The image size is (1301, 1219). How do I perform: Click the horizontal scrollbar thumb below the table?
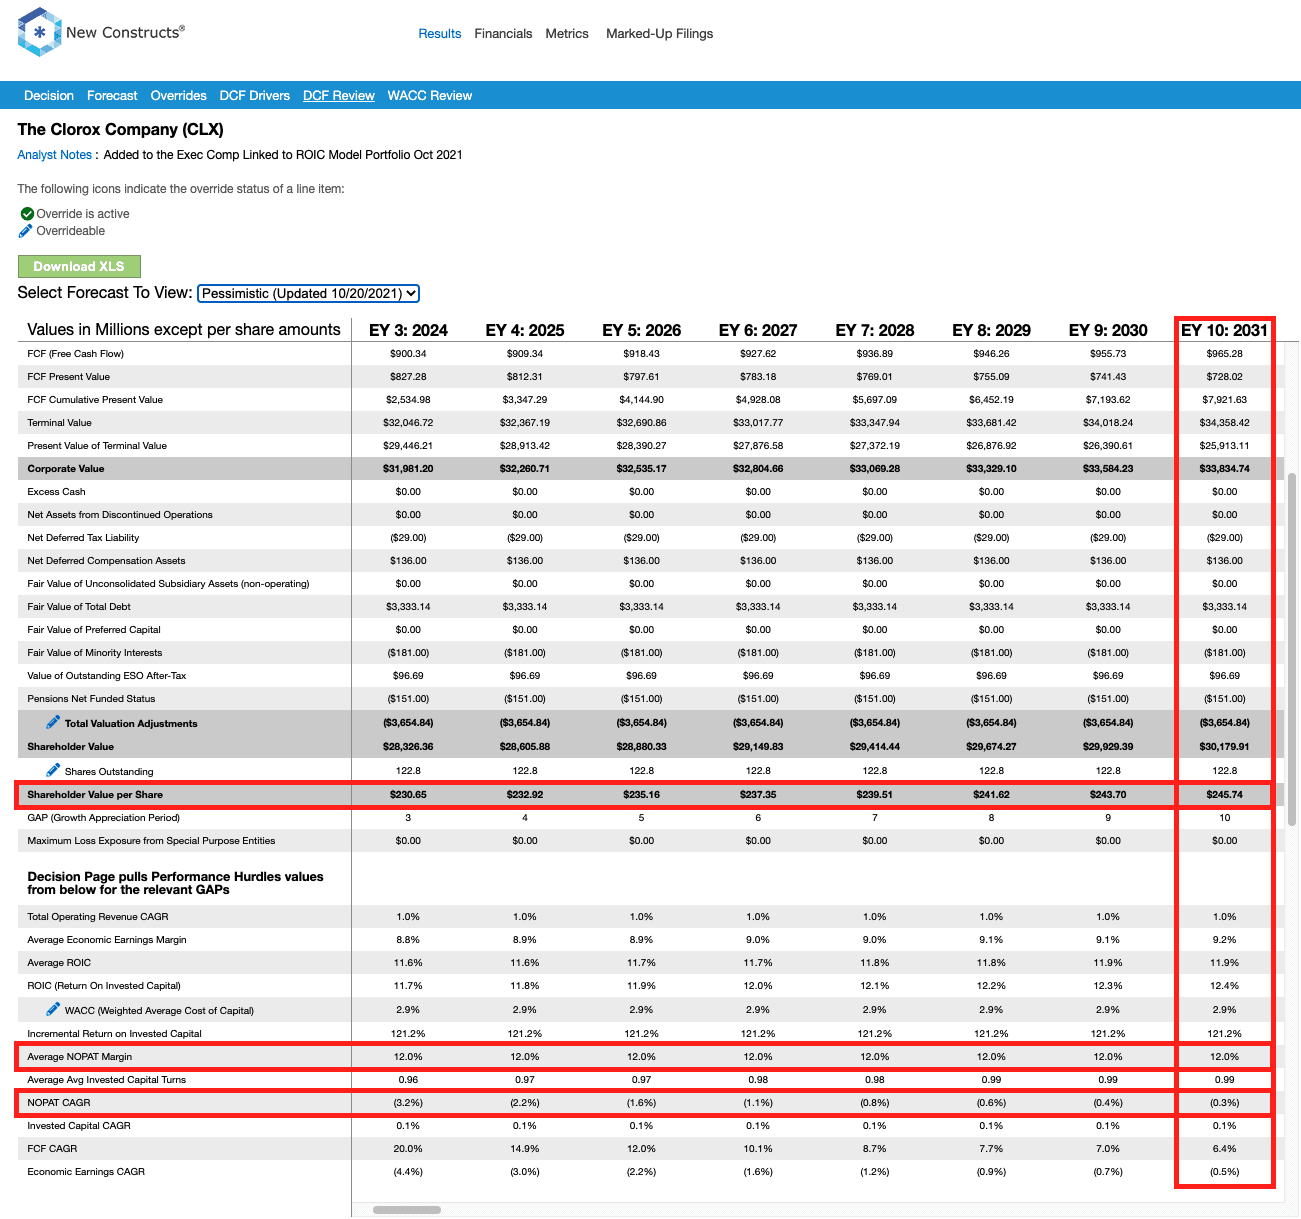click(407, 1210)
